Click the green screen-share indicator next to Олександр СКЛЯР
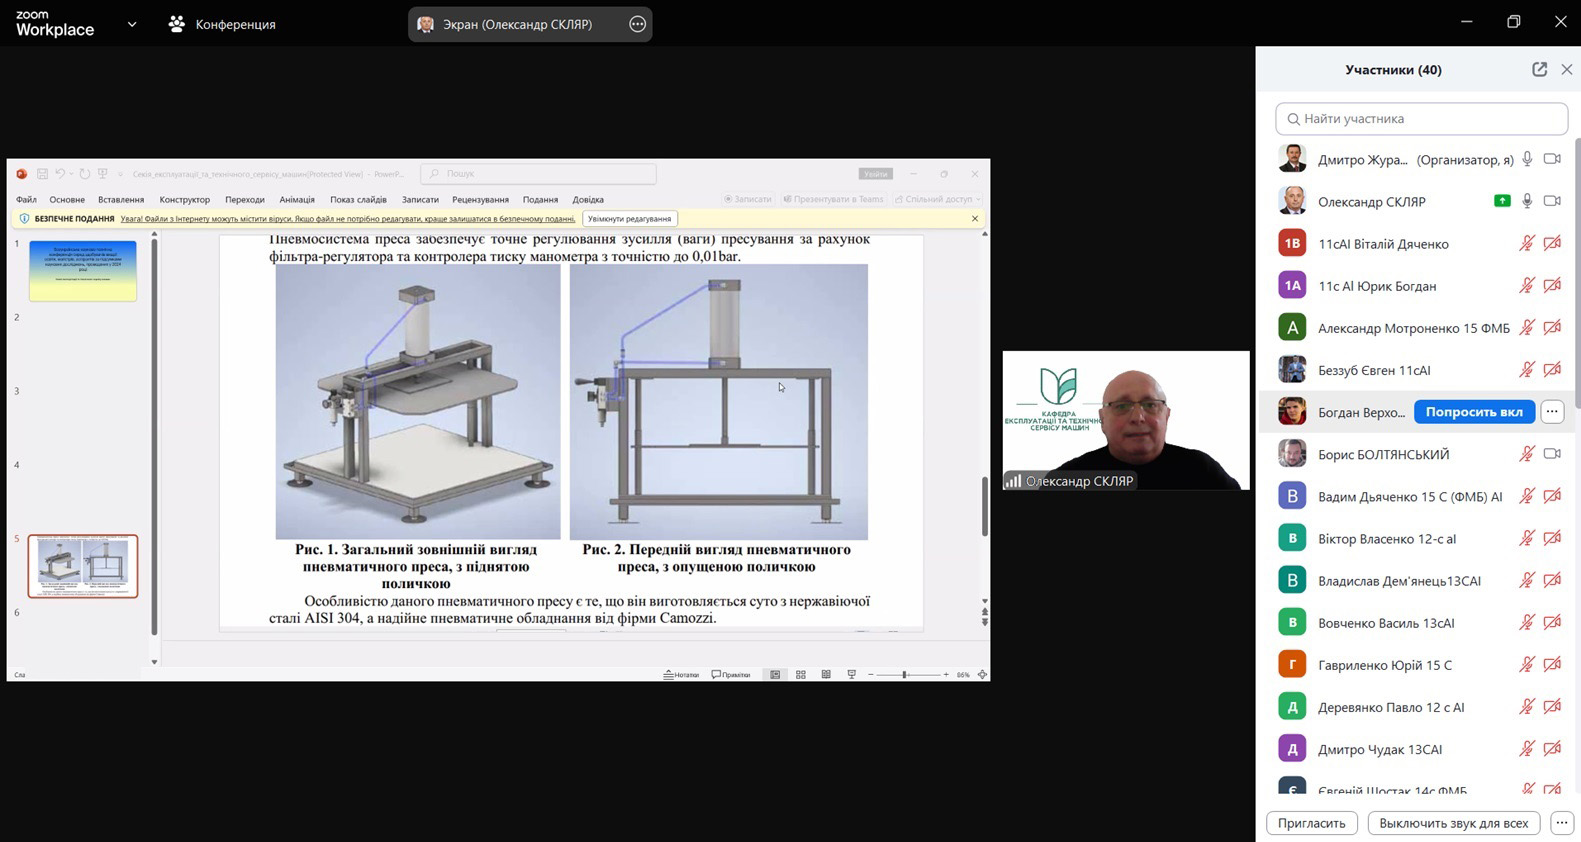The width and height of the screenshot is (1581, 842). [x=1502, y=201]
